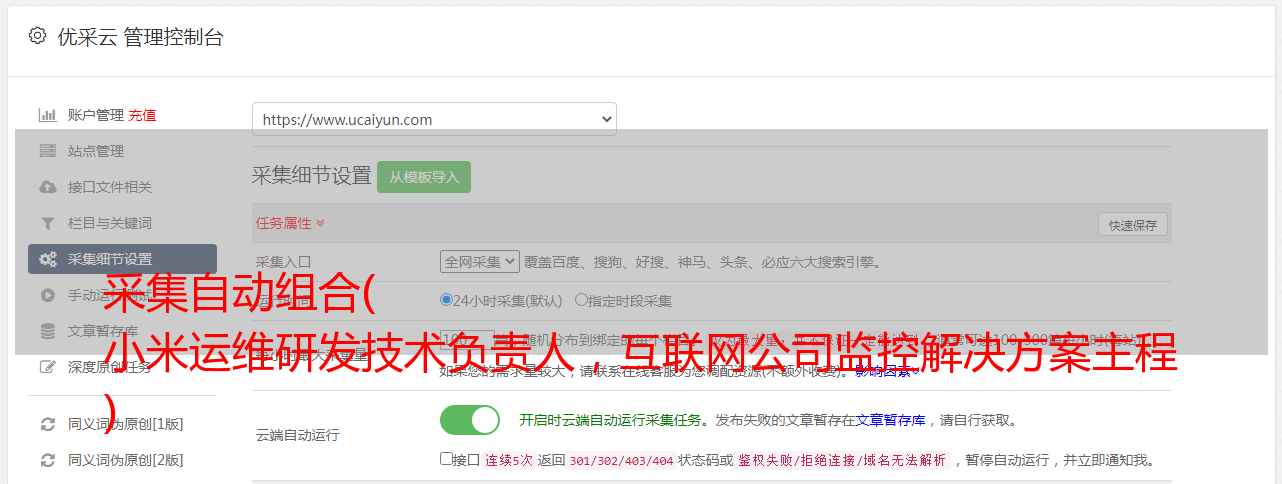Screen dimensions: 1282x484
Task: Click the 采集细节设置 page heading
Action: click(311, 176)
